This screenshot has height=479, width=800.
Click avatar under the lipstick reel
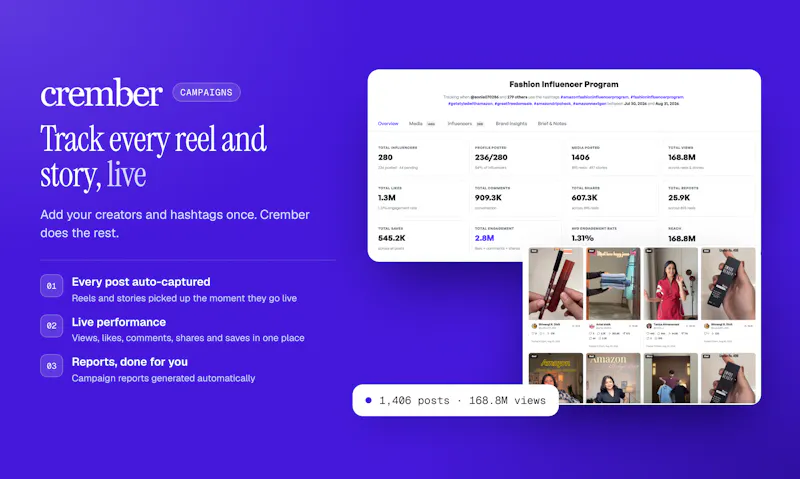pyautogui.click(x=534, y=325)
